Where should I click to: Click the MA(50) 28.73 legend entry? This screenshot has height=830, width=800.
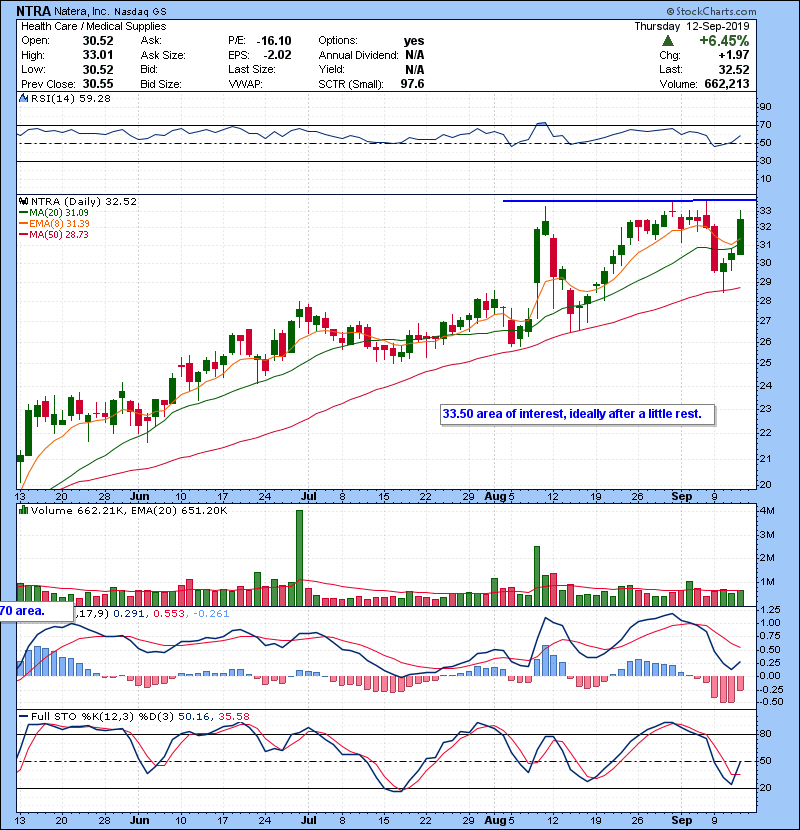coord(53,234)
